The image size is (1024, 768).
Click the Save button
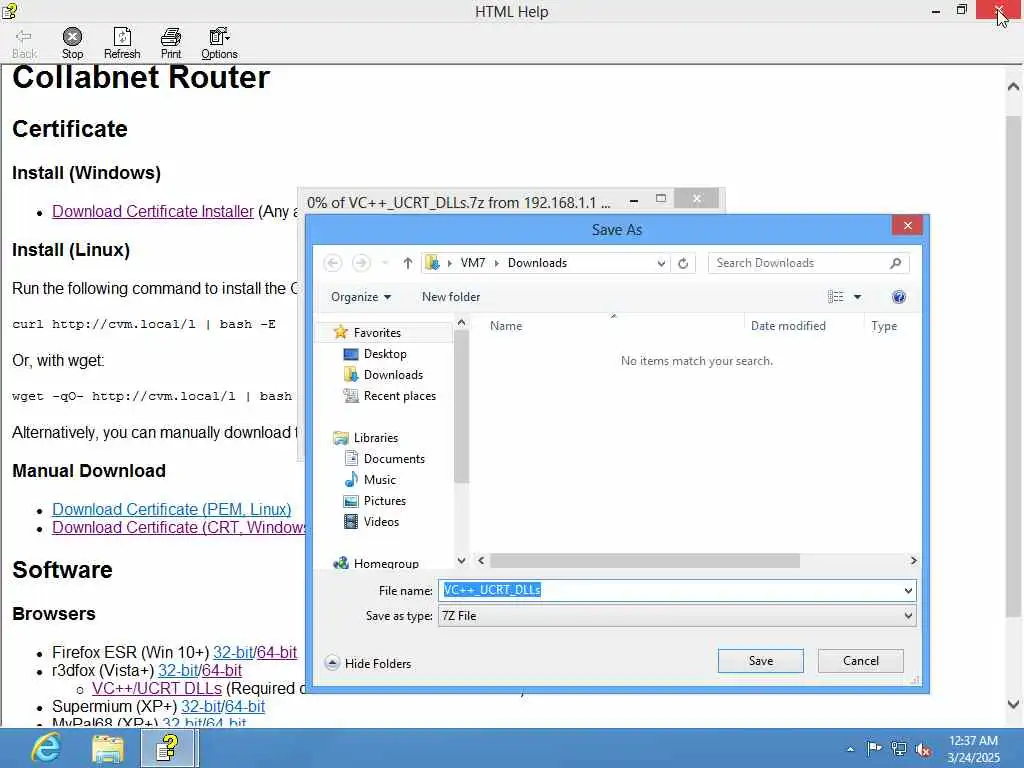coord(761,661)
